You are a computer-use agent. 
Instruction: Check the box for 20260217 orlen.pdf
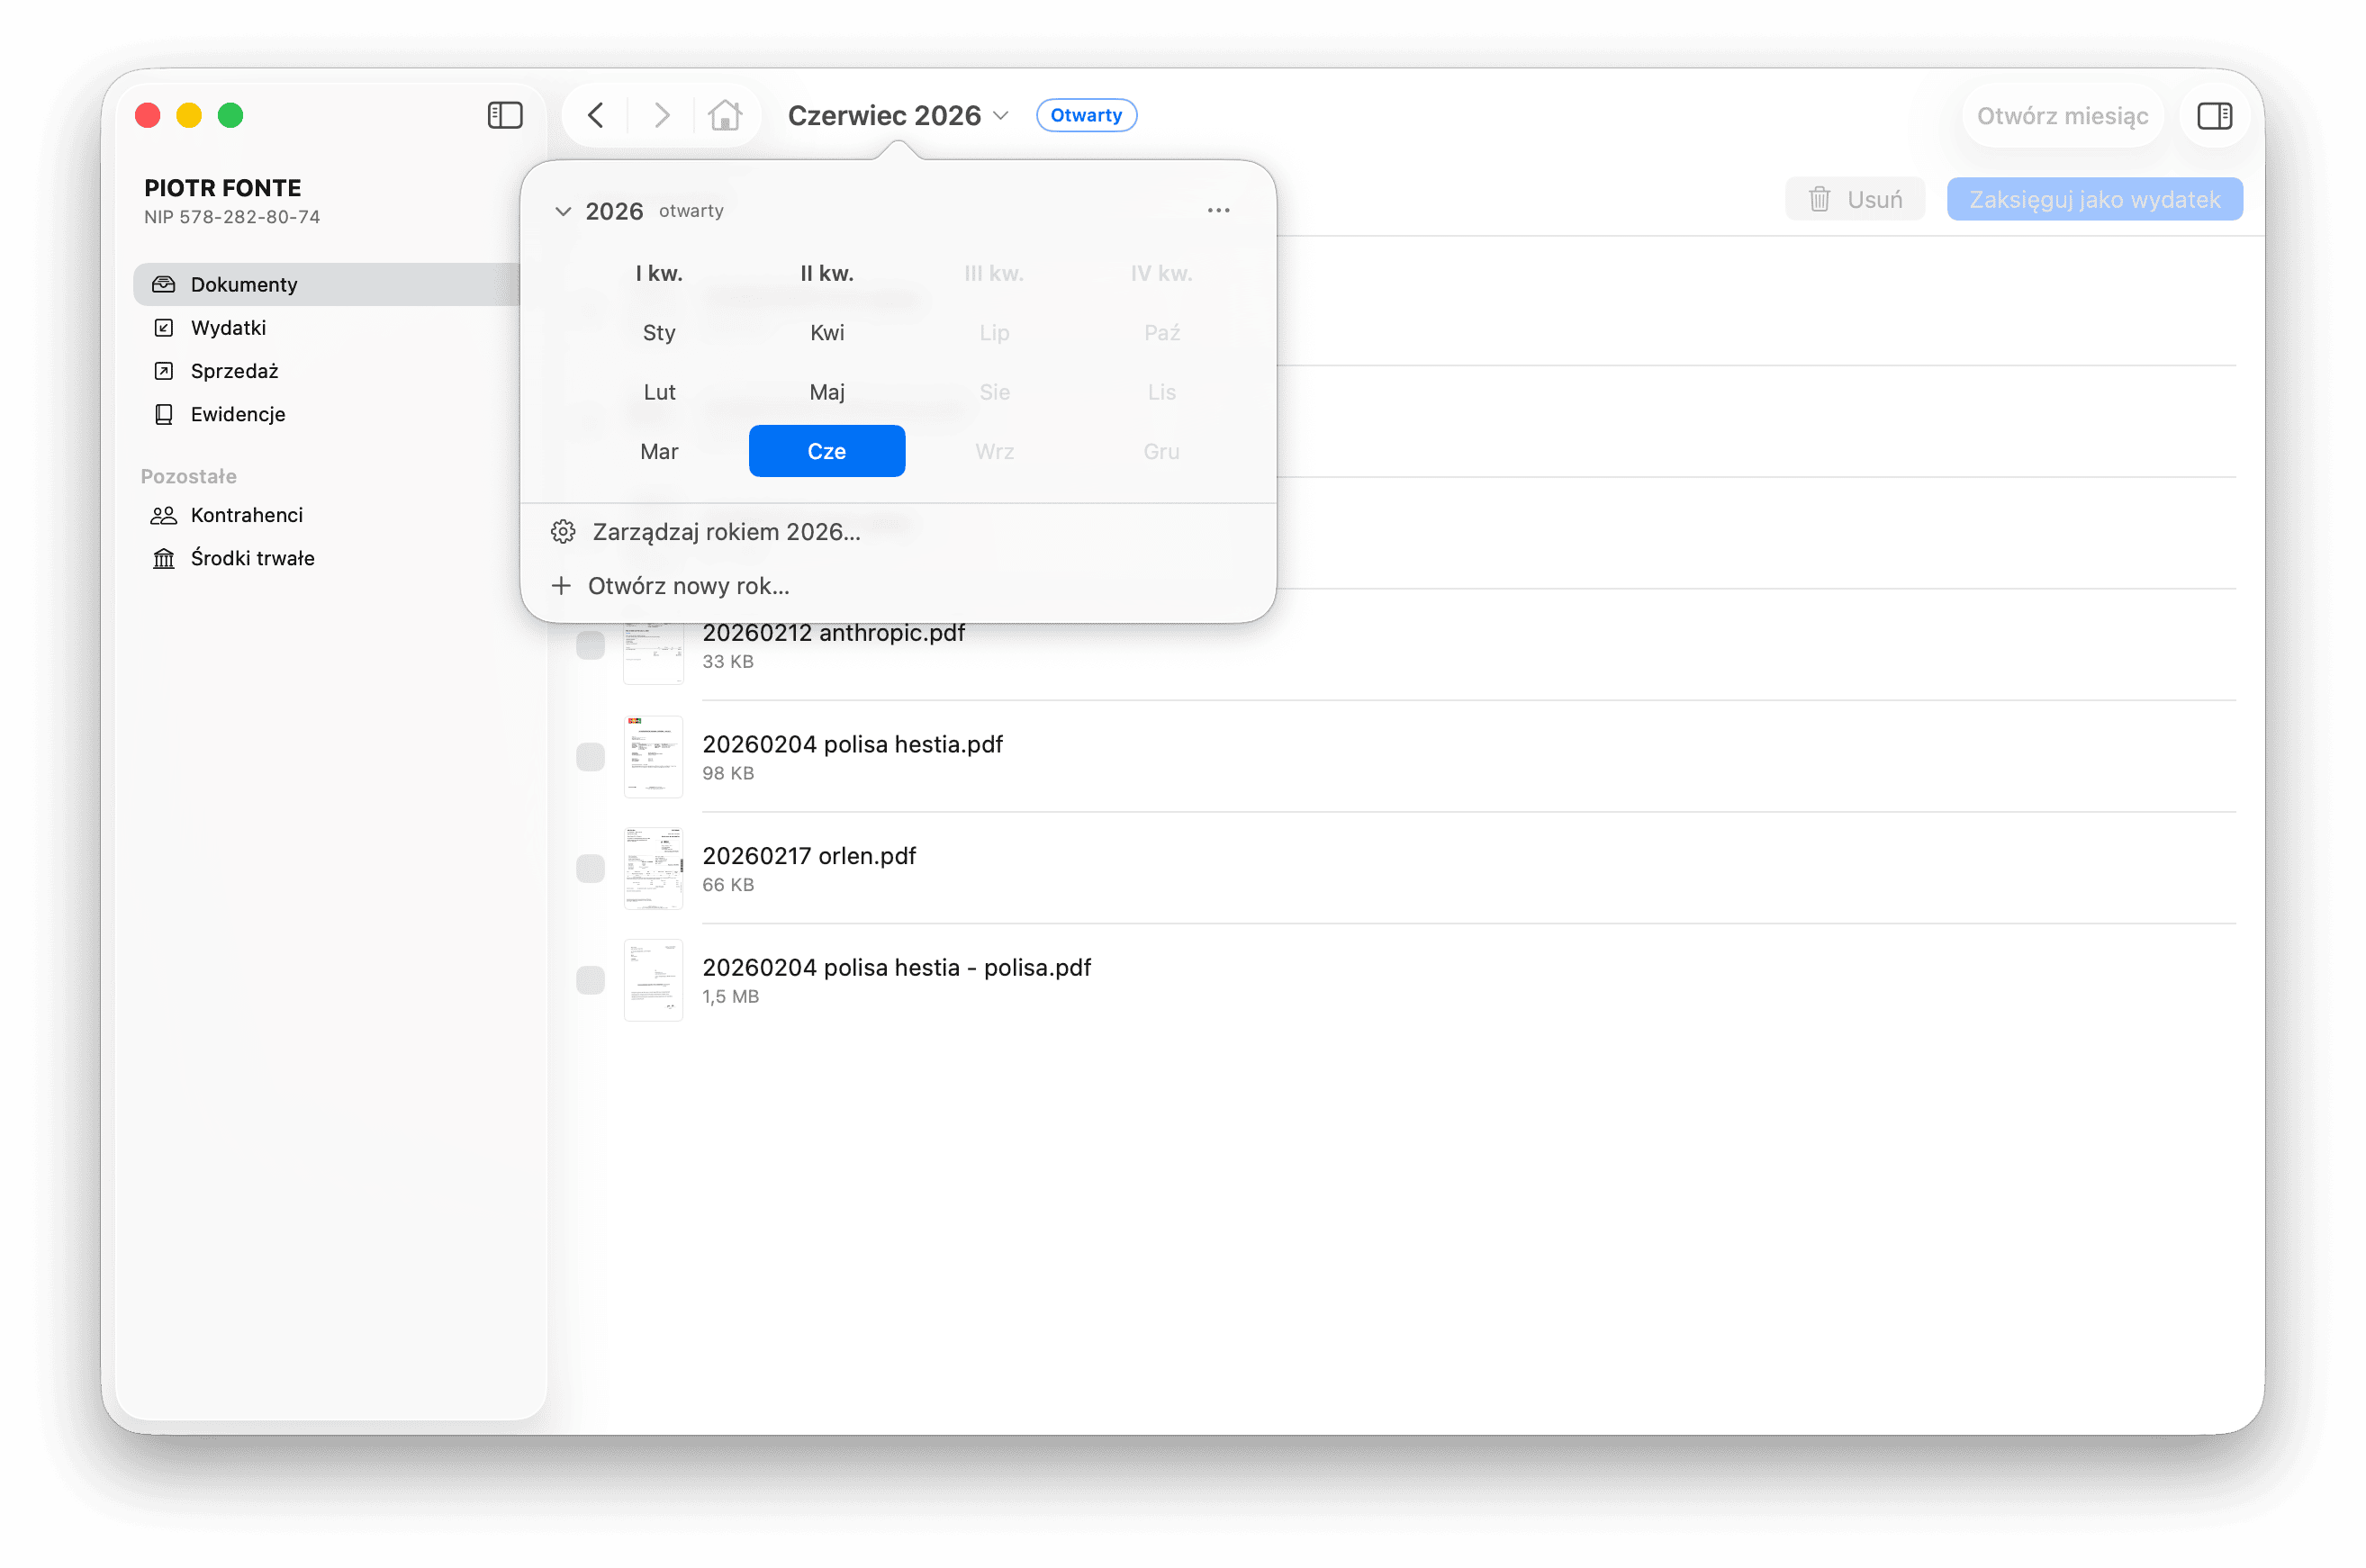point(591,868)
